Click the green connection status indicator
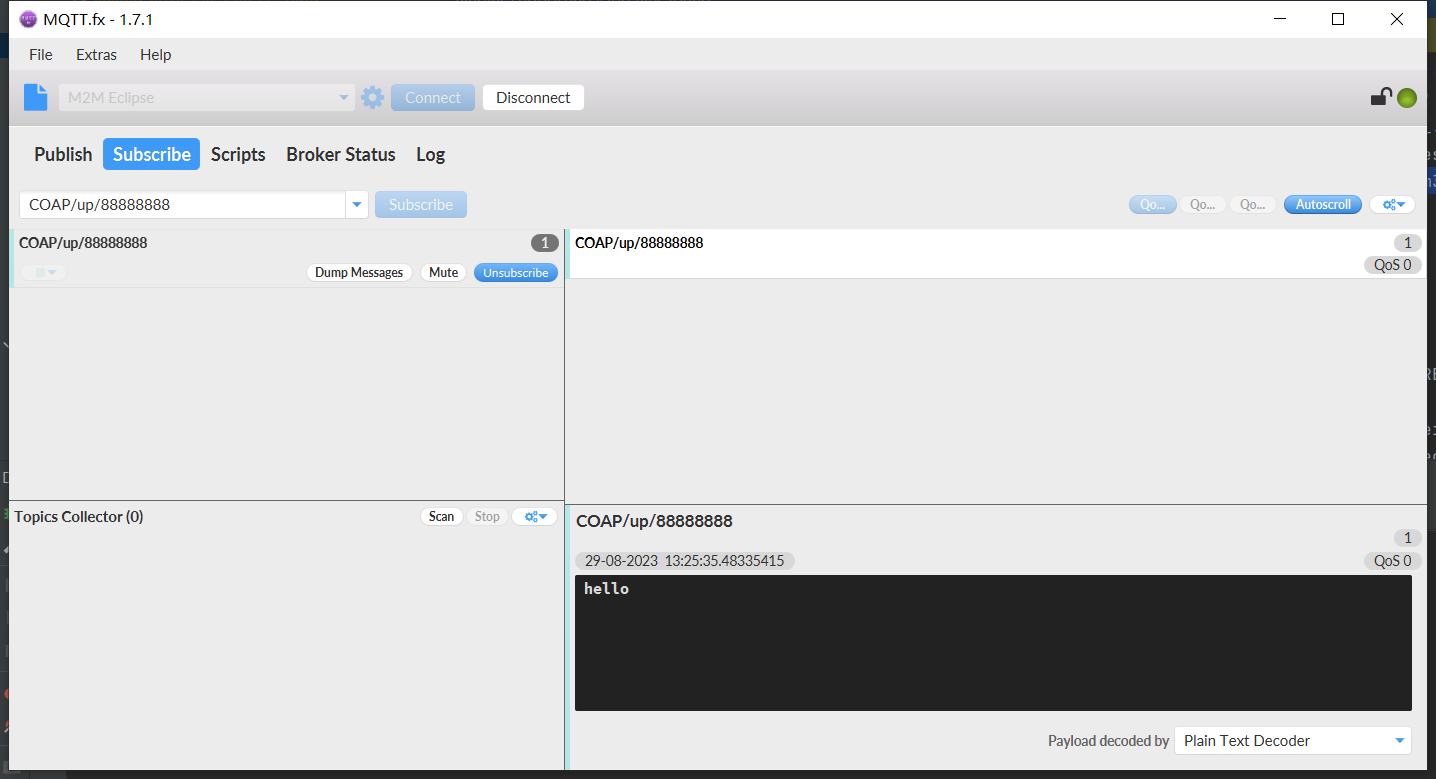The width and height of the screenshot is (1436, 779). pos(1406,98)
